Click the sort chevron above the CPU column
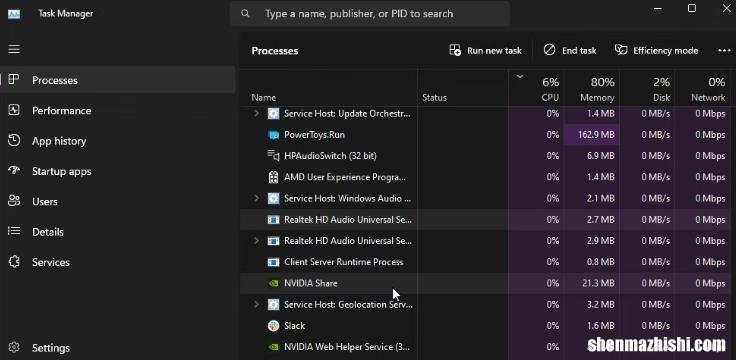 pyautogui.click(x=520, y=76)
